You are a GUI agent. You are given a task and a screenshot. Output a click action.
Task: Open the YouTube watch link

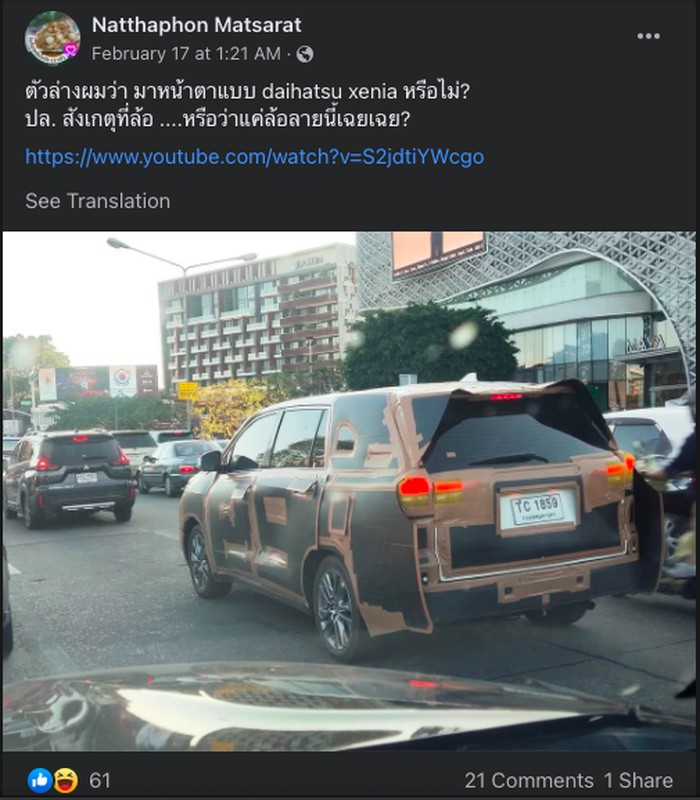pos(255,157)
